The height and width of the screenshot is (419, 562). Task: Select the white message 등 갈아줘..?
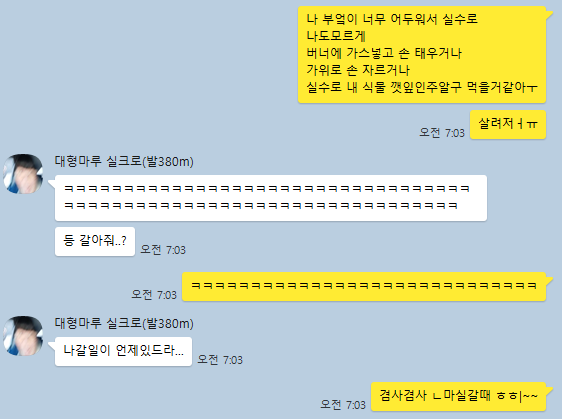pyautogui.click(x=95, y=241)
